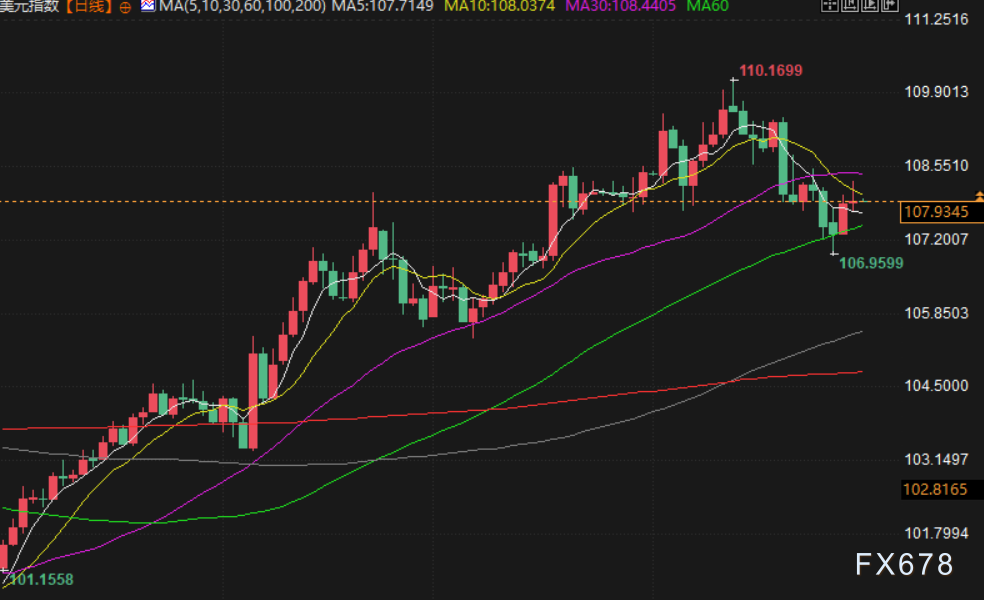Click the grid layout icon at top right
Image resolution: width=984 pixels, height=600 pixels.
click(x=829, y=7)
